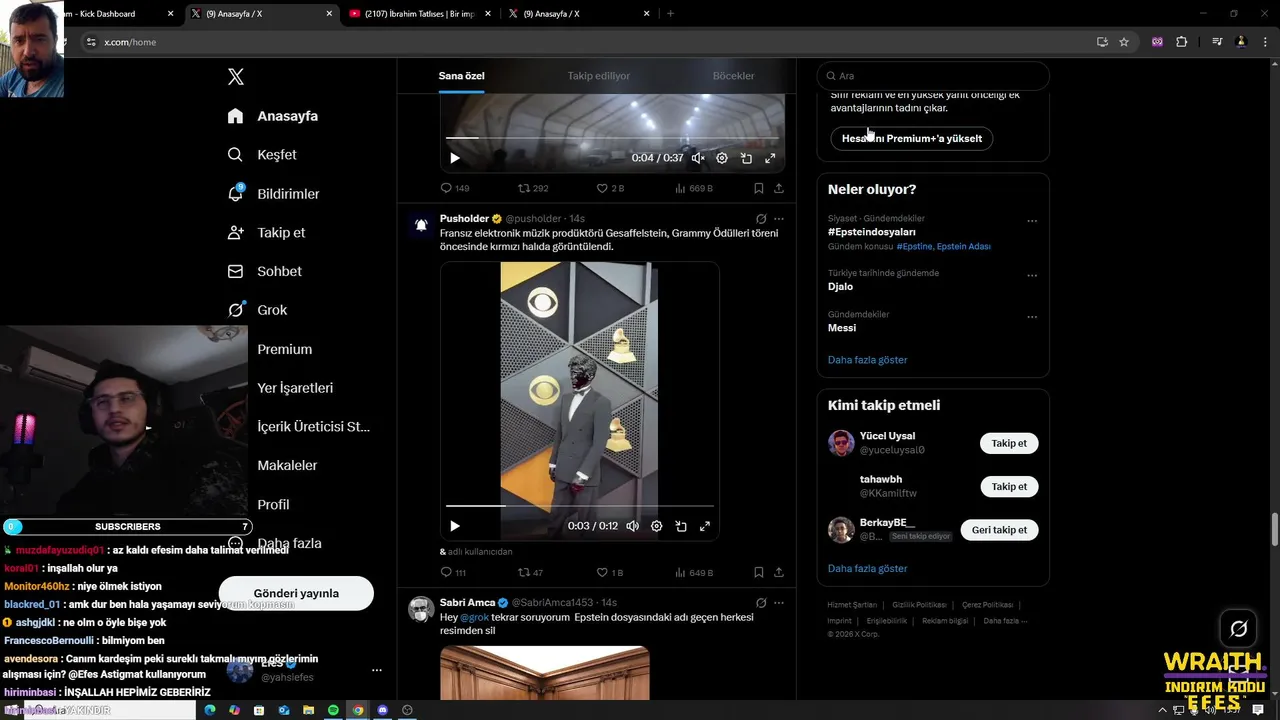Open more options on Pusholder's post

pyautogui.click(x=779, y=219)
